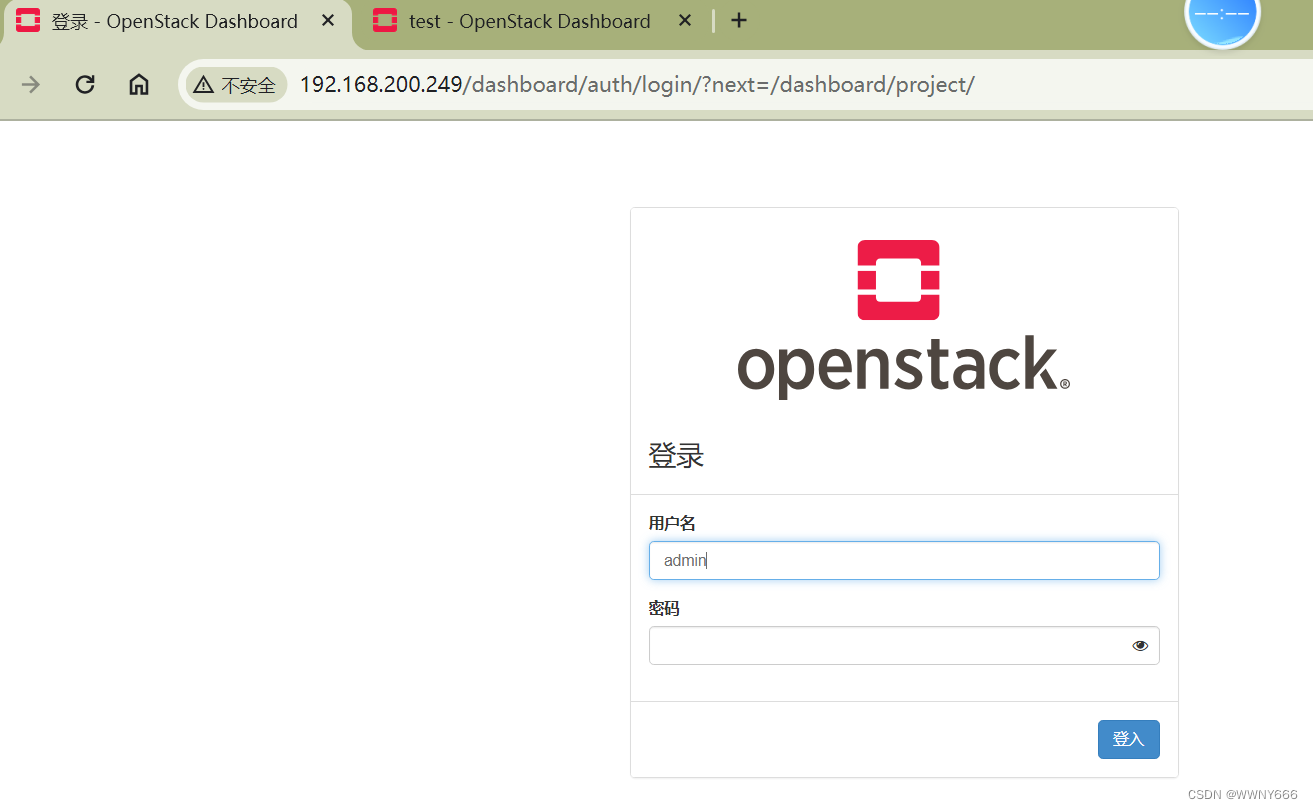Click the reload page icon
The image size is (1313, 809).
point(84,84)
